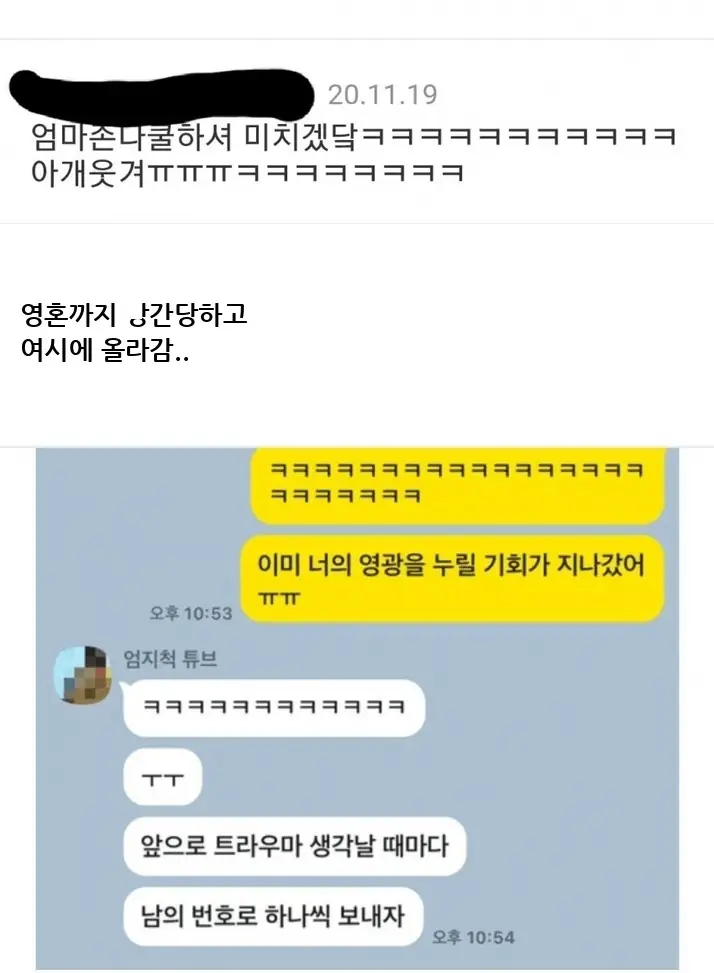The height and width of the screenshot is (973, 714).
Task: Click the post line starting with 아개웃겨
Action: click(x=247, y=173)
